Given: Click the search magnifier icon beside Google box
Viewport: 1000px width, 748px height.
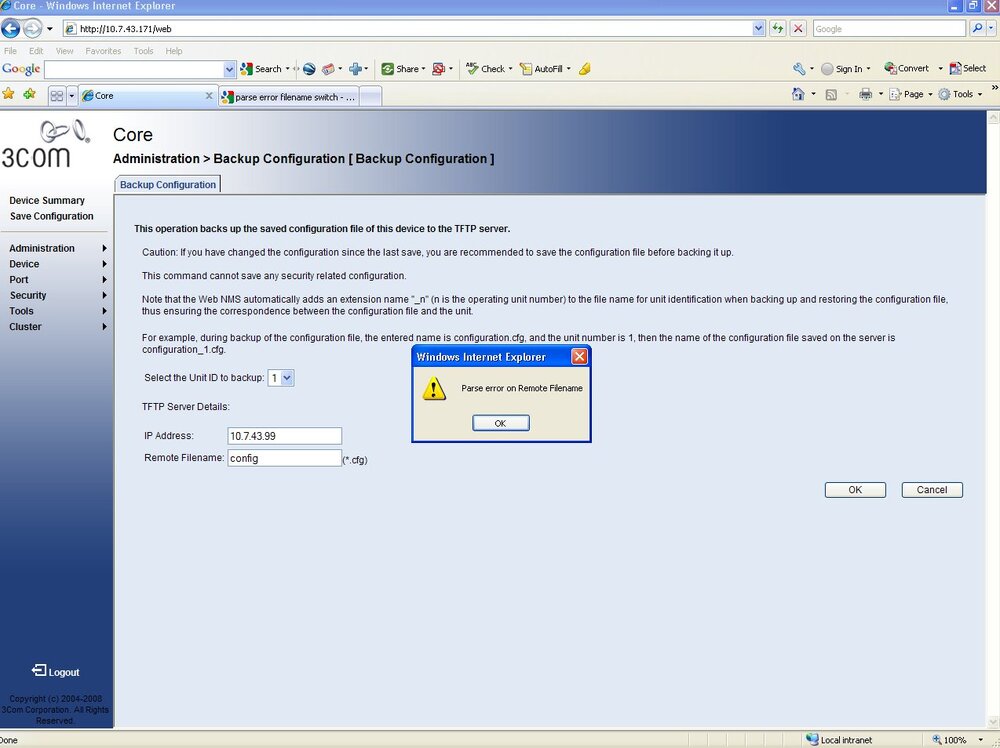Looking at the screenshot, I should (977, 29).
